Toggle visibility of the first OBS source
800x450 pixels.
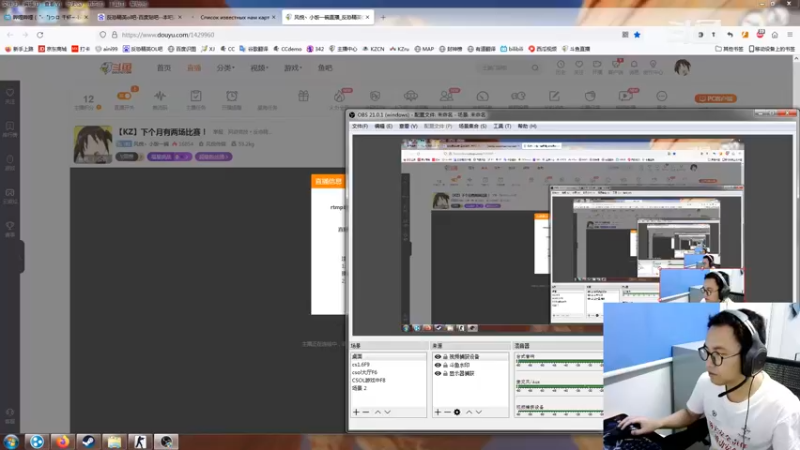click(438, 357)
